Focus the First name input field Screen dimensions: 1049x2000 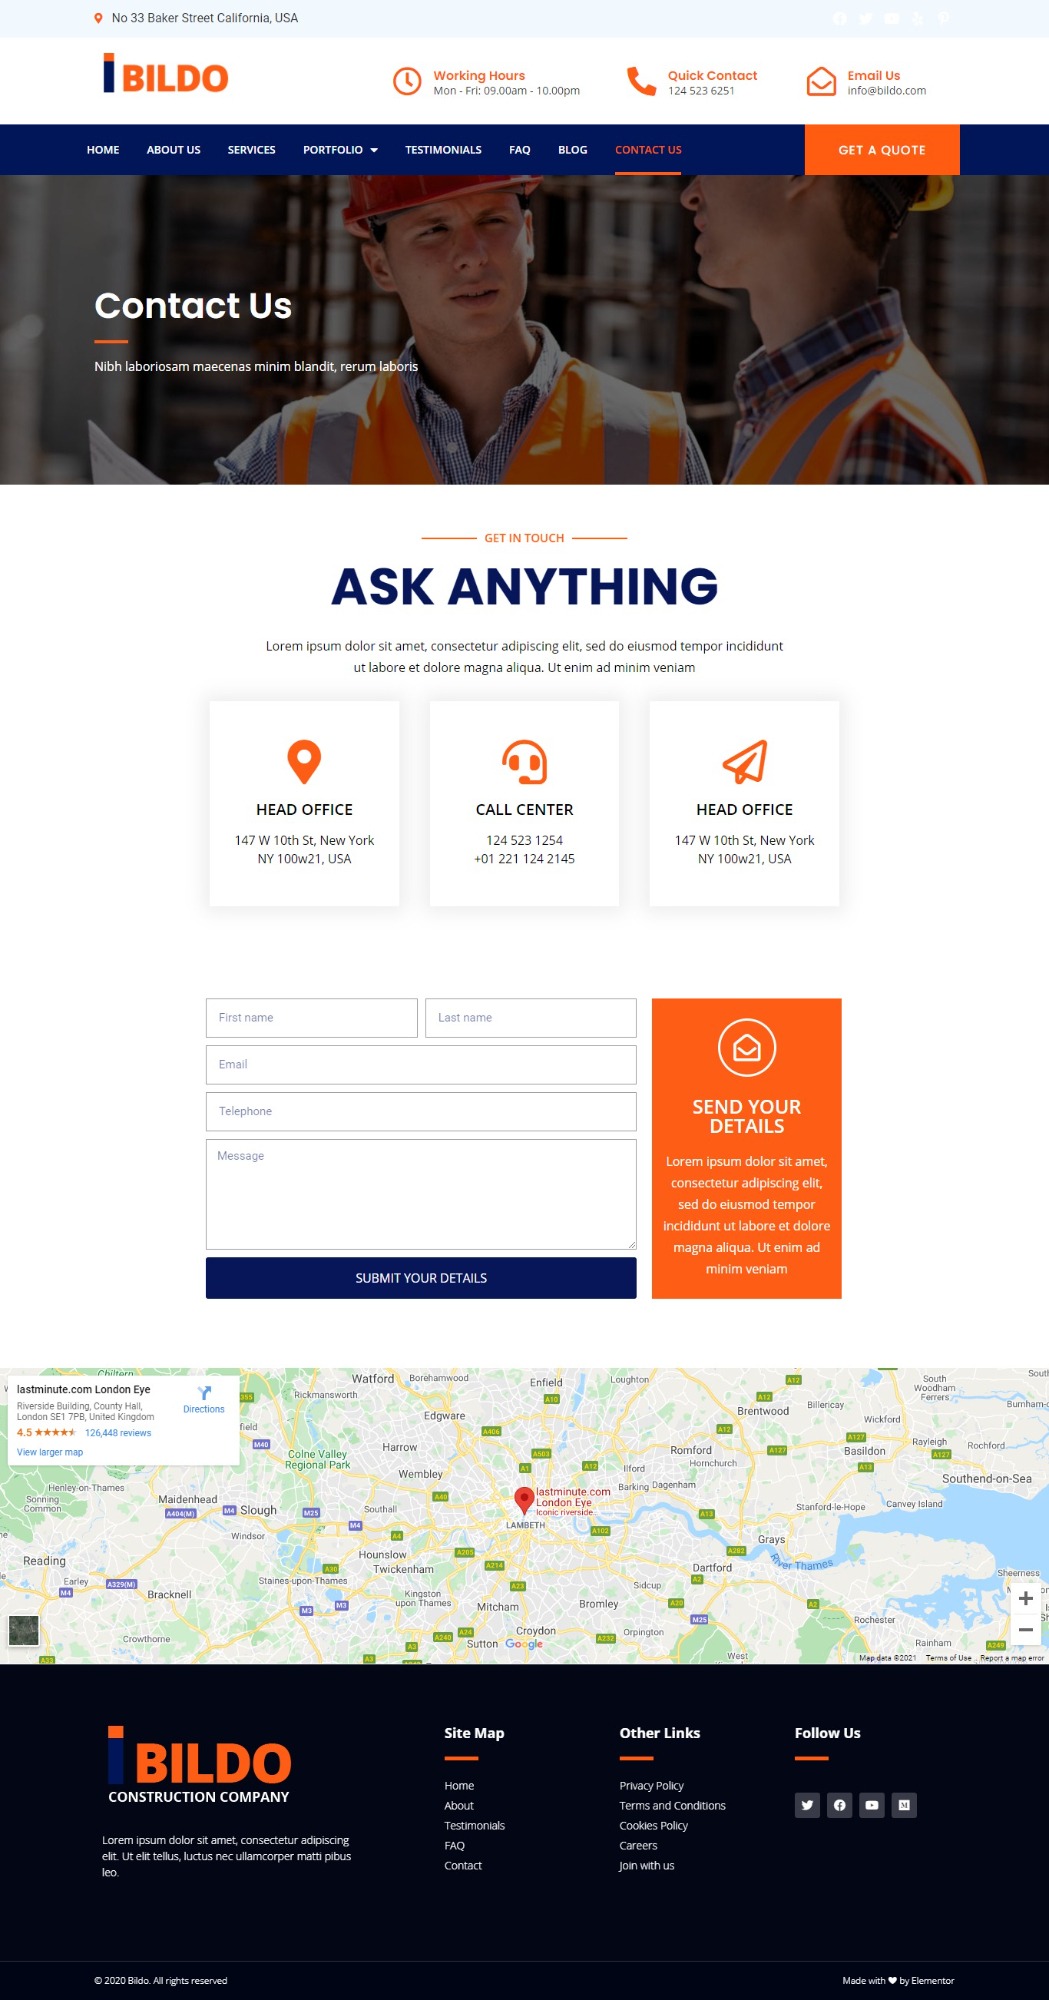[x=312, y=1018]
